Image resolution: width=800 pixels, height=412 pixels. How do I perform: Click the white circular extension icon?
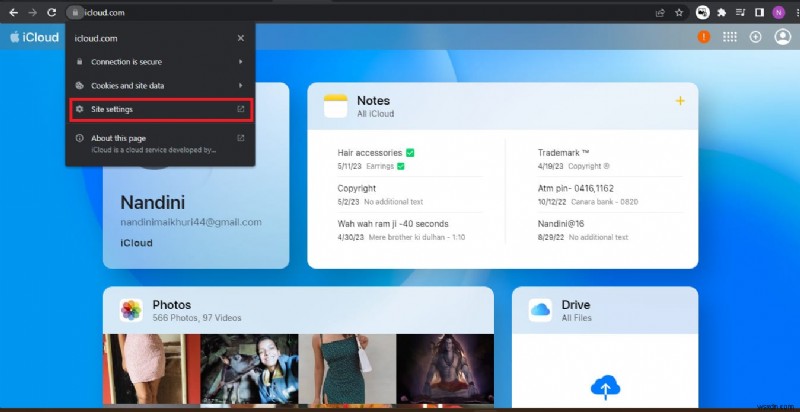703,13
